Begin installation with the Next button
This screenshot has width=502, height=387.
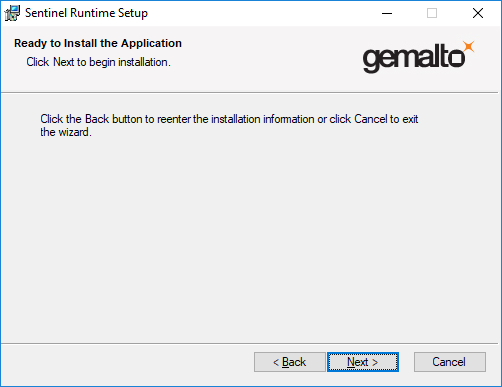coord(363,362)
